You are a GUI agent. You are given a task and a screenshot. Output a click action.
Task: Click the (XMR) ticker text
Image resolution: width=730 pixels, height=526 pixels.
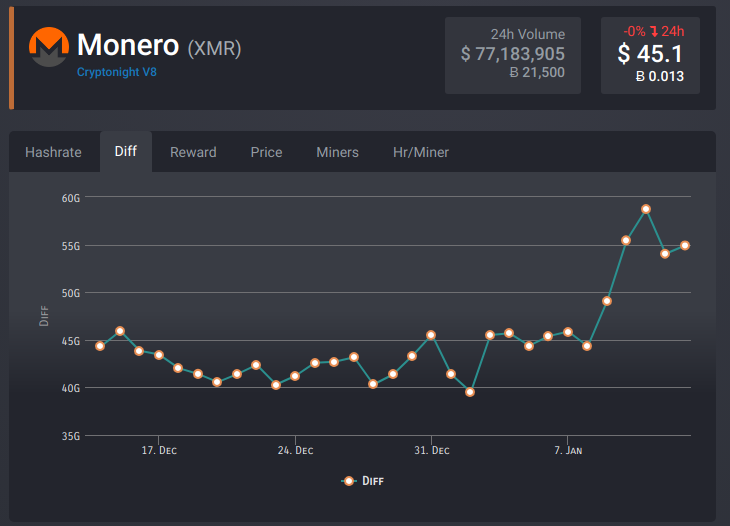pyautogui.click(x=214, y=48)
